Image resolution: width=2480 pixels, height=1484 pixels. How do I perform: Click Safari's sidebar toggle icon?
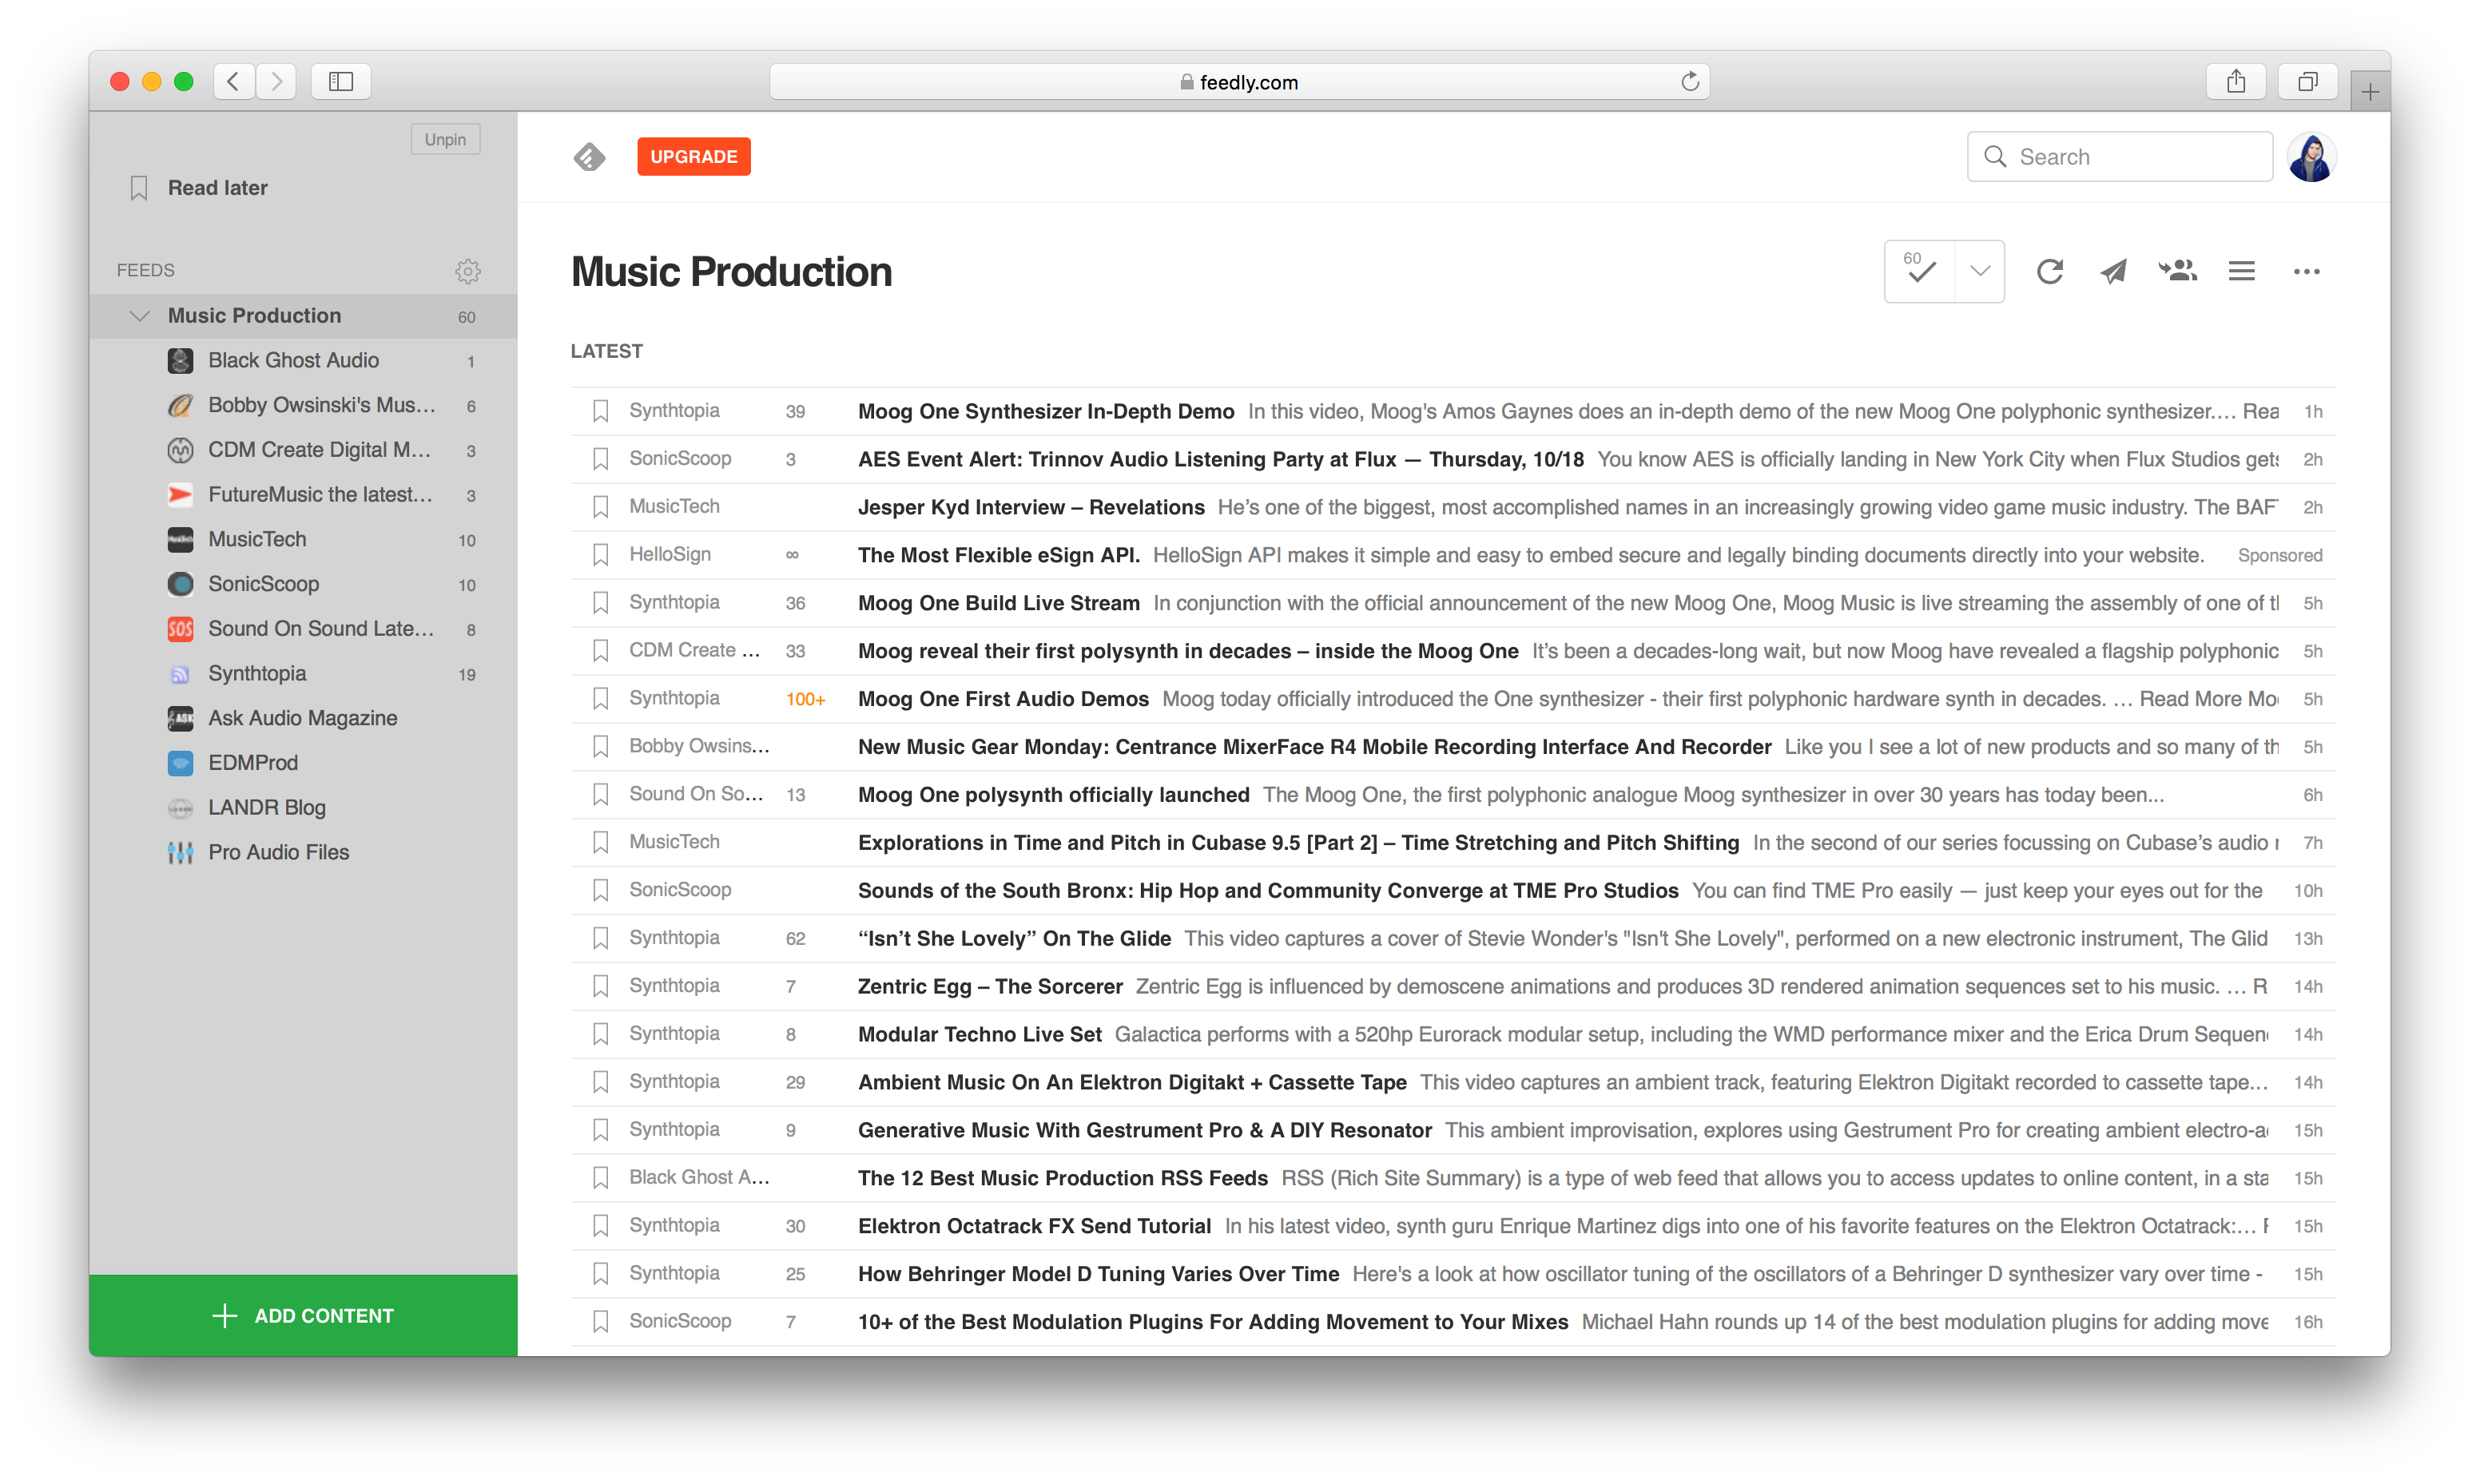(341, 81)
